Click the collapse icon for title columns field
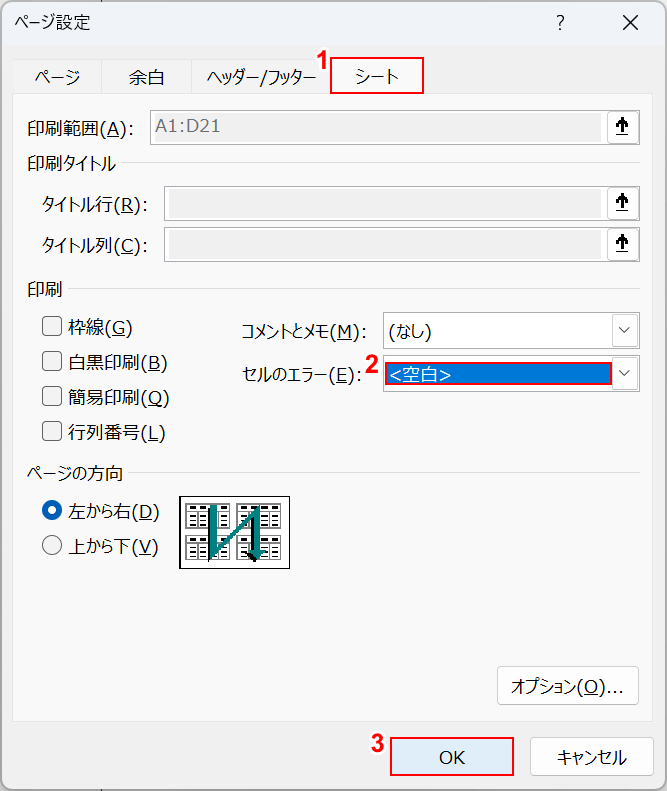667x791 pixels. click(622, 244)
